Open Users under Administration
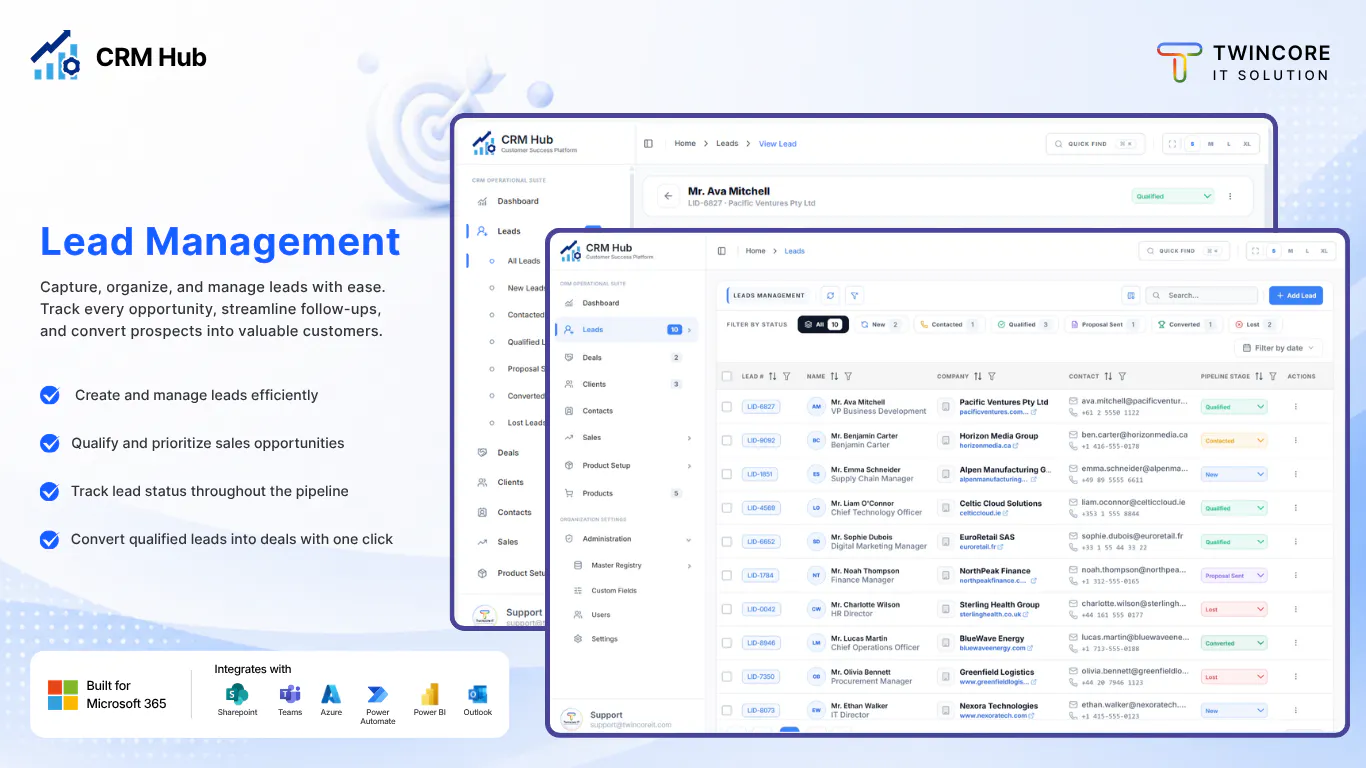This screenshot has width=1366, height=768. click(x=600, y=615)
